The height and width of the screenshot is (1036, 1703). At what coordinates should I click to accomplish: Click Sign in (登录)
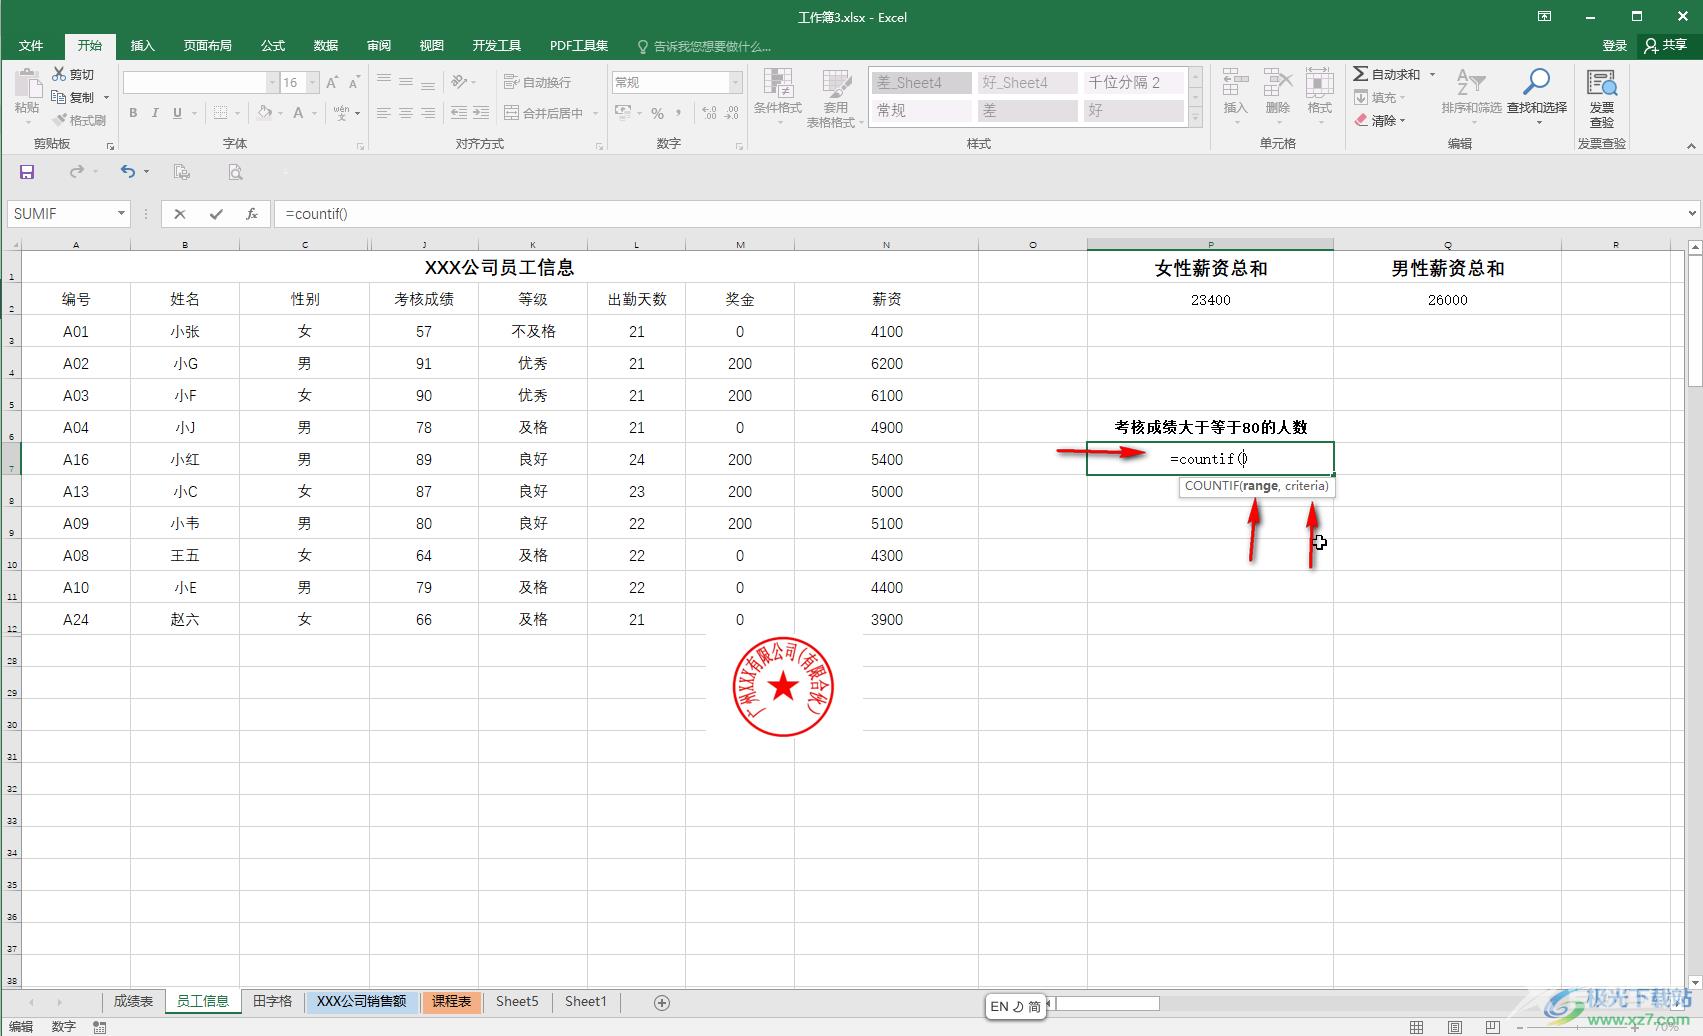point(1614,45)
